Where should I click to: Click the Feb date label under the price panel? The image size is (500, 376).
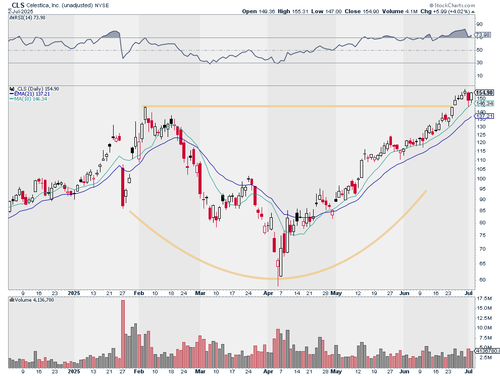(x=139, y=293)
